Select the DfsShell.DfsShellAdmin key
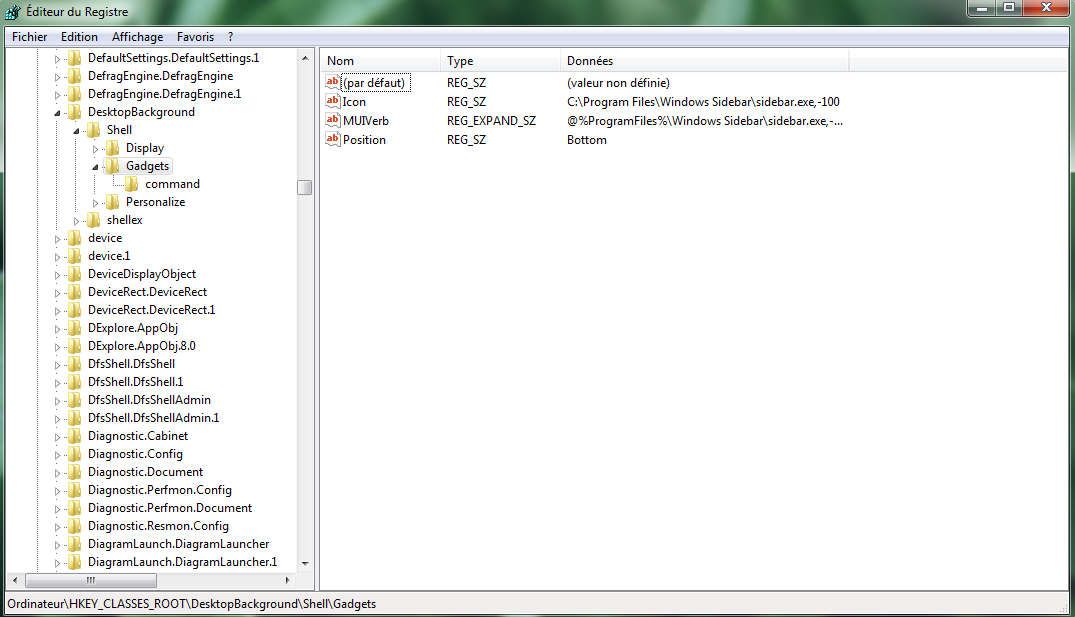 pos(149,400)
